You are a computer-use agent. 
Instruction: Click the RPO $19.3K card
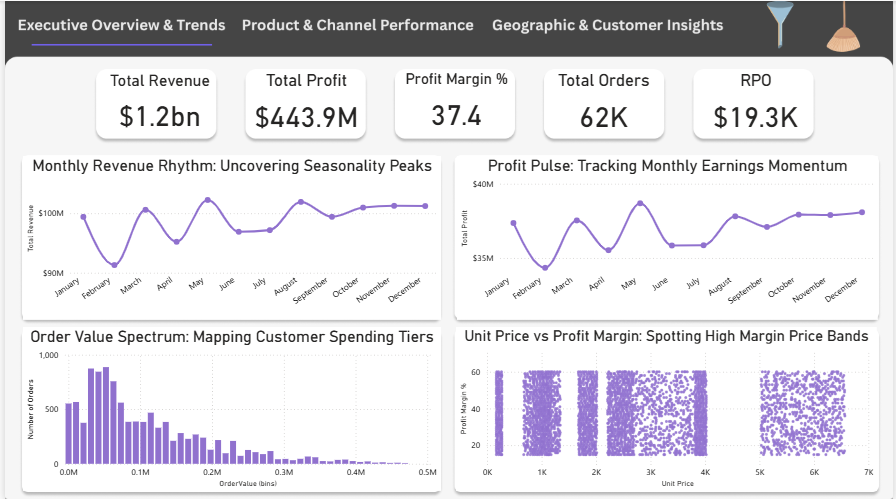753,103
